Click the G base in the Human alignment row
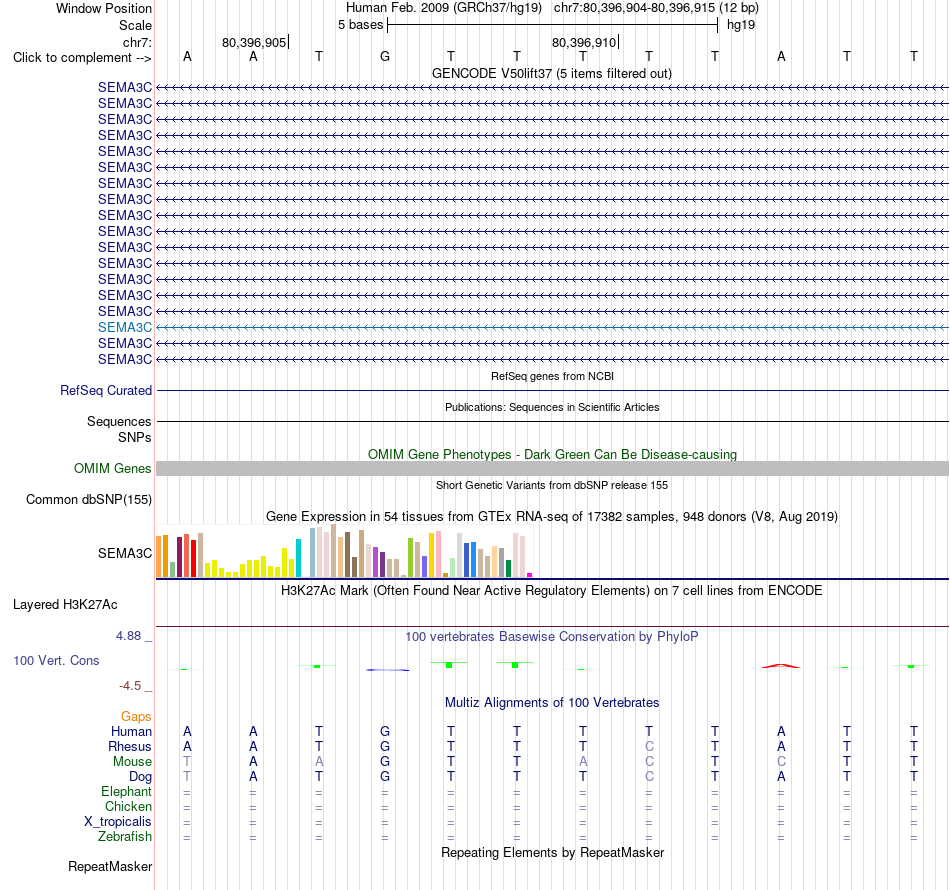The height and width of the screenshot is (890, 950). tap(385, 731)
